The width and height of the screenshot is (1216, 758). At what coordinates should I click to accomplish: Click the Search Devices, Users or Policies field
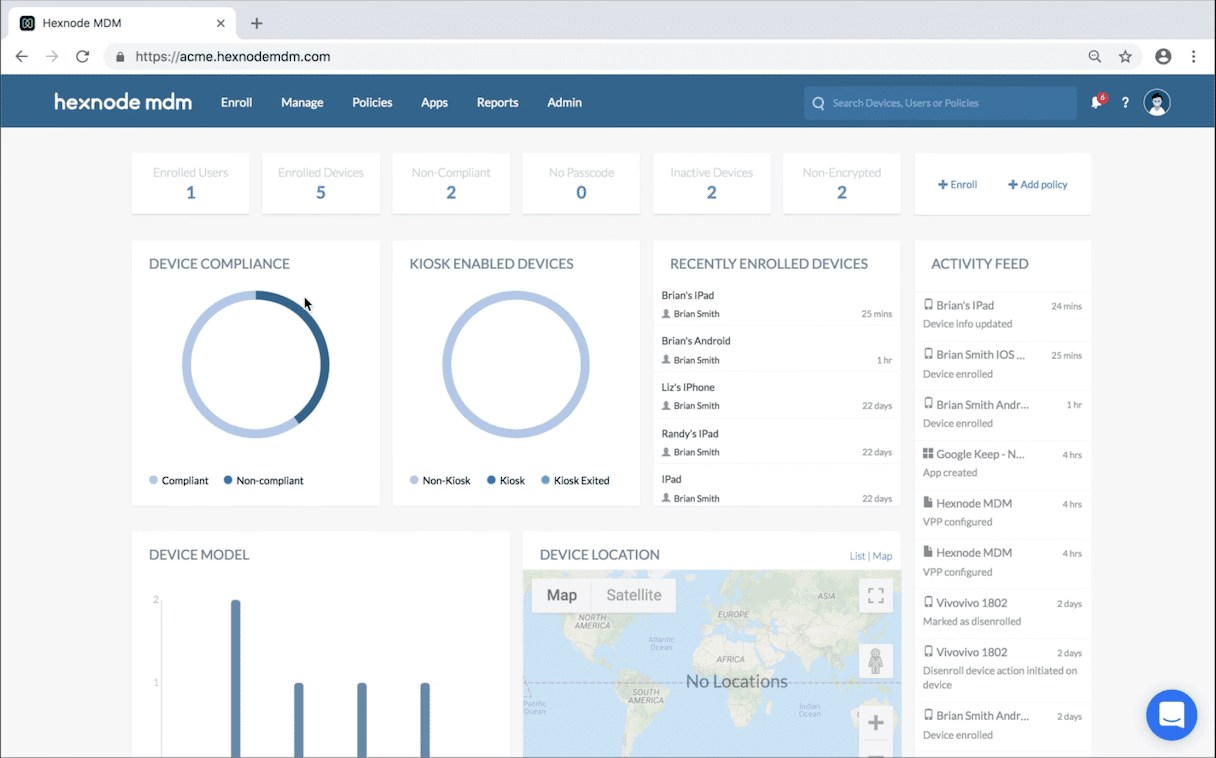pos(940,103)
